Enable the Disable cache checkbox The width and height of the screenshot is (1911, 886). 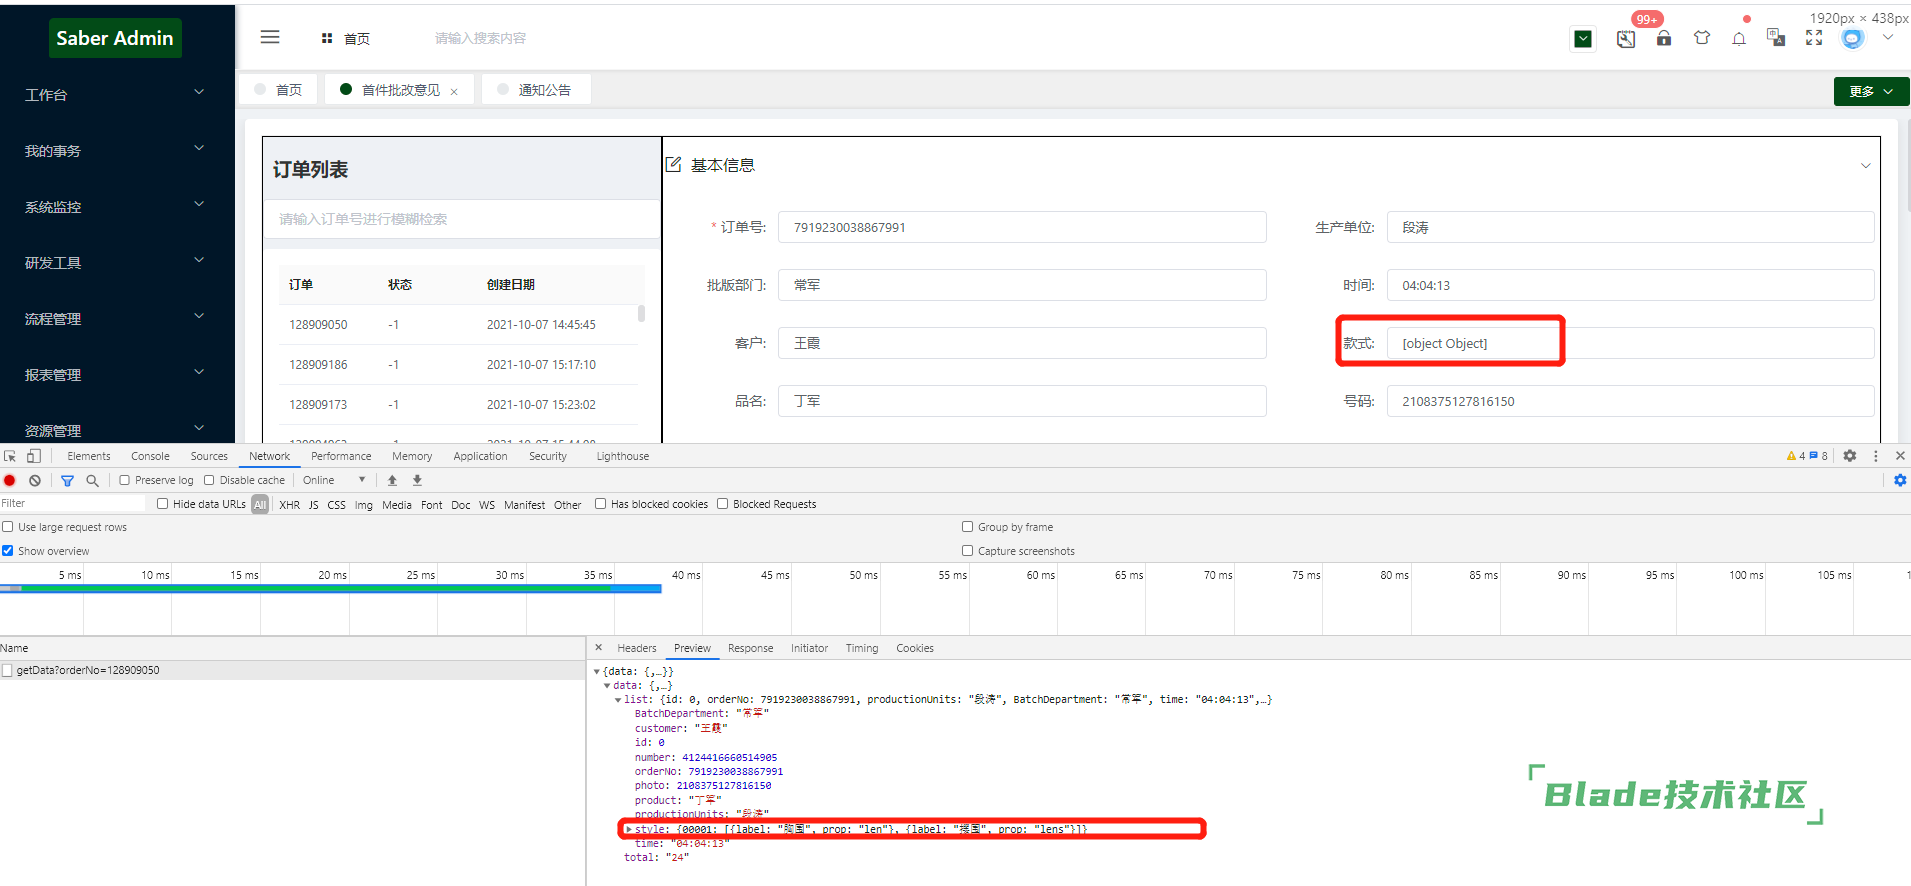click(210, 480)
